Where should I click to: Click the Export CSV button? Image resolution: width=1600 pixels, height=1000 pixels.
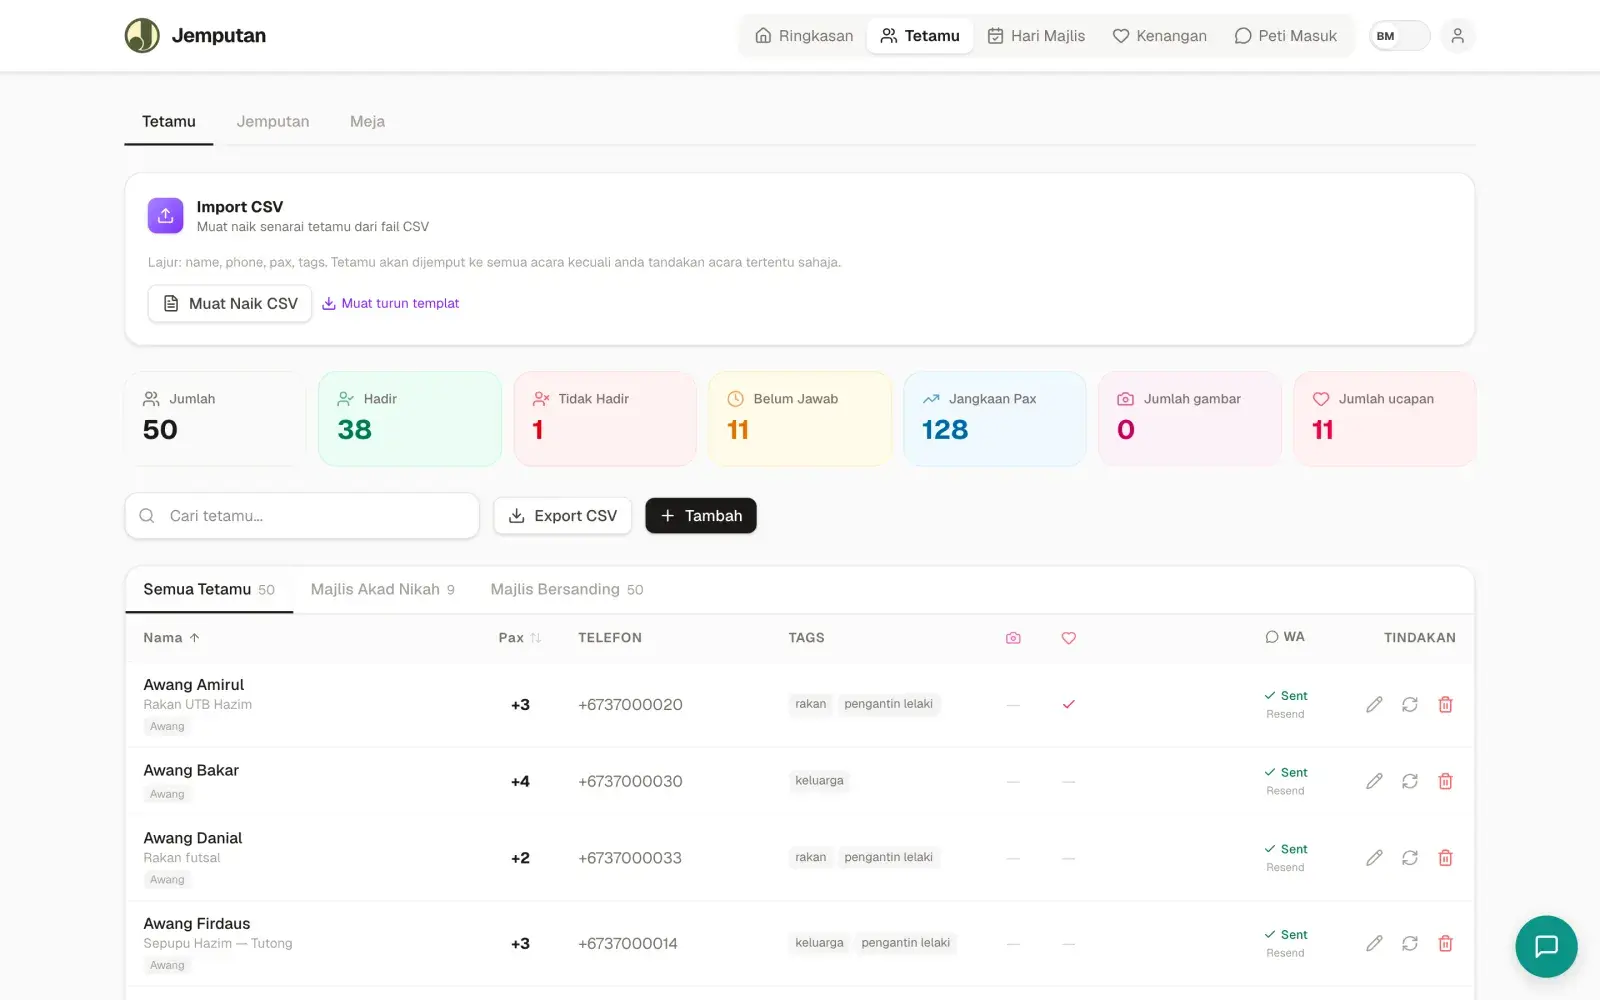pyautogui.click(x=563, y=516)
